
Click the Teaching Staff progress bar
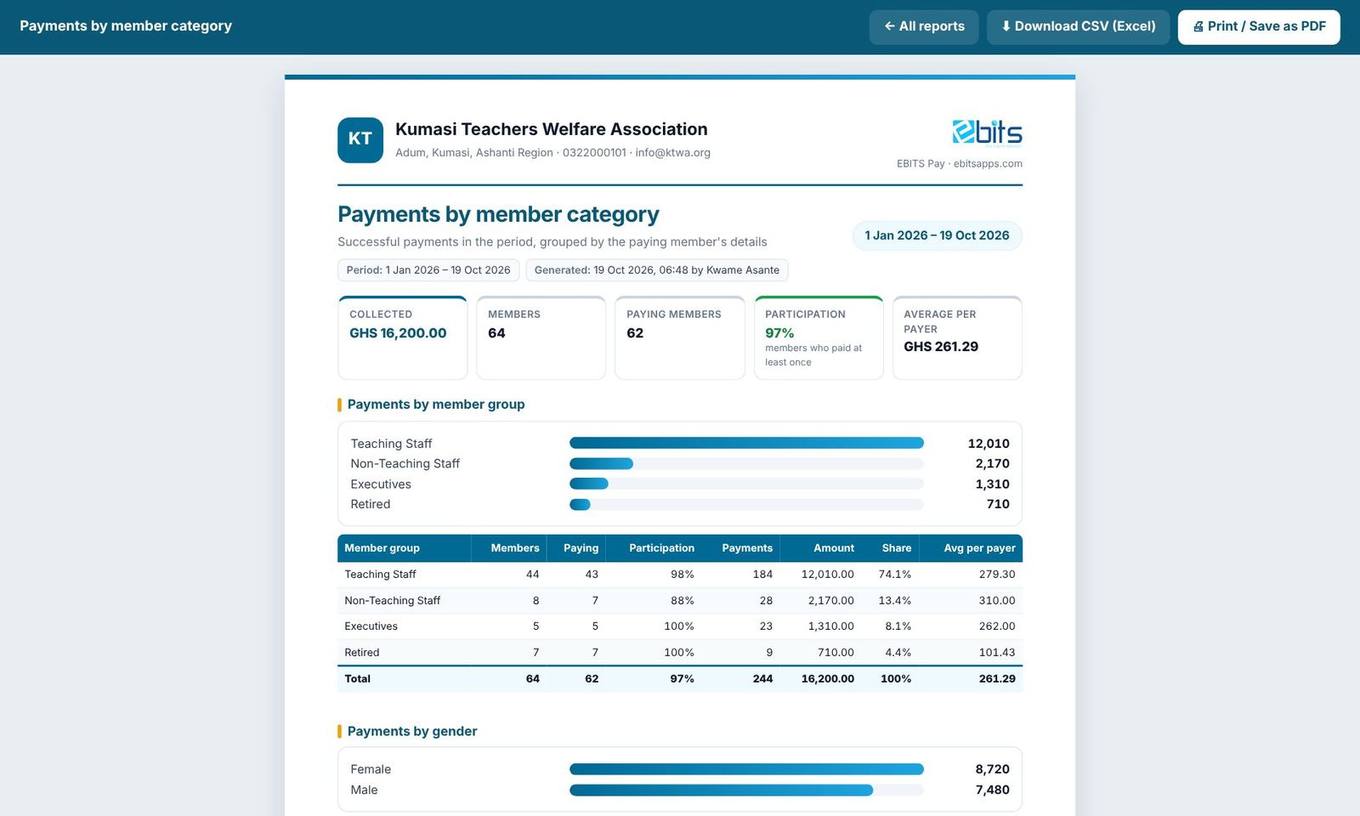(x=747, y=443)
